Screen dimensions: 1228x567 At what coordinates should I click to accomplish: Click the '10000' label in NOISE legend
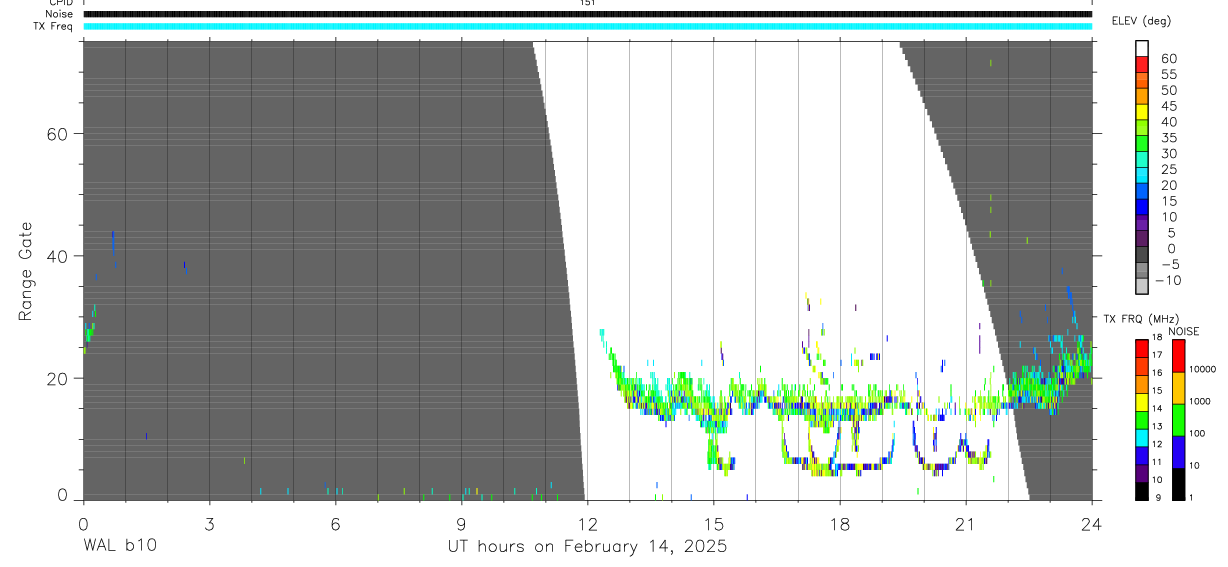(x=1203, y=369)
